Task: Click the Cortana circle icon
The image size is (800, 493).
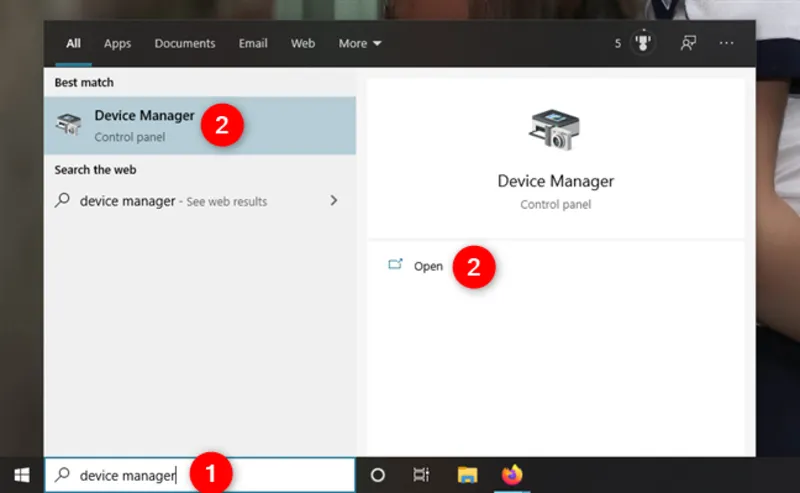Action: (378, 475)
